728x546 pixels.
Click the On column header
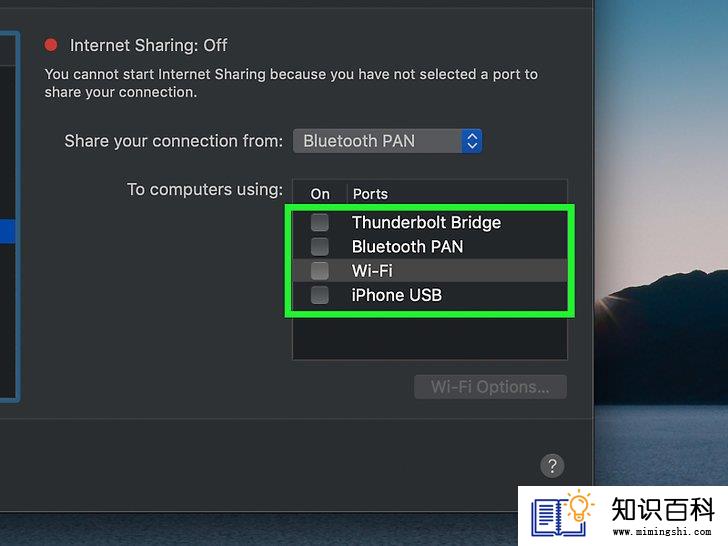coord(320,194)
